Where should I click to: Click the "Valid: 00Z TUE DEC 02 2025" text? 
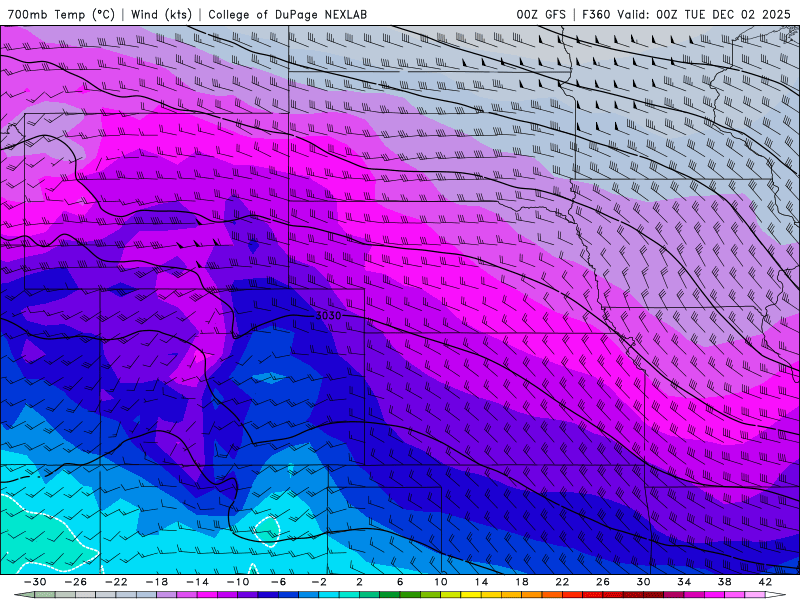pos(704,14)
